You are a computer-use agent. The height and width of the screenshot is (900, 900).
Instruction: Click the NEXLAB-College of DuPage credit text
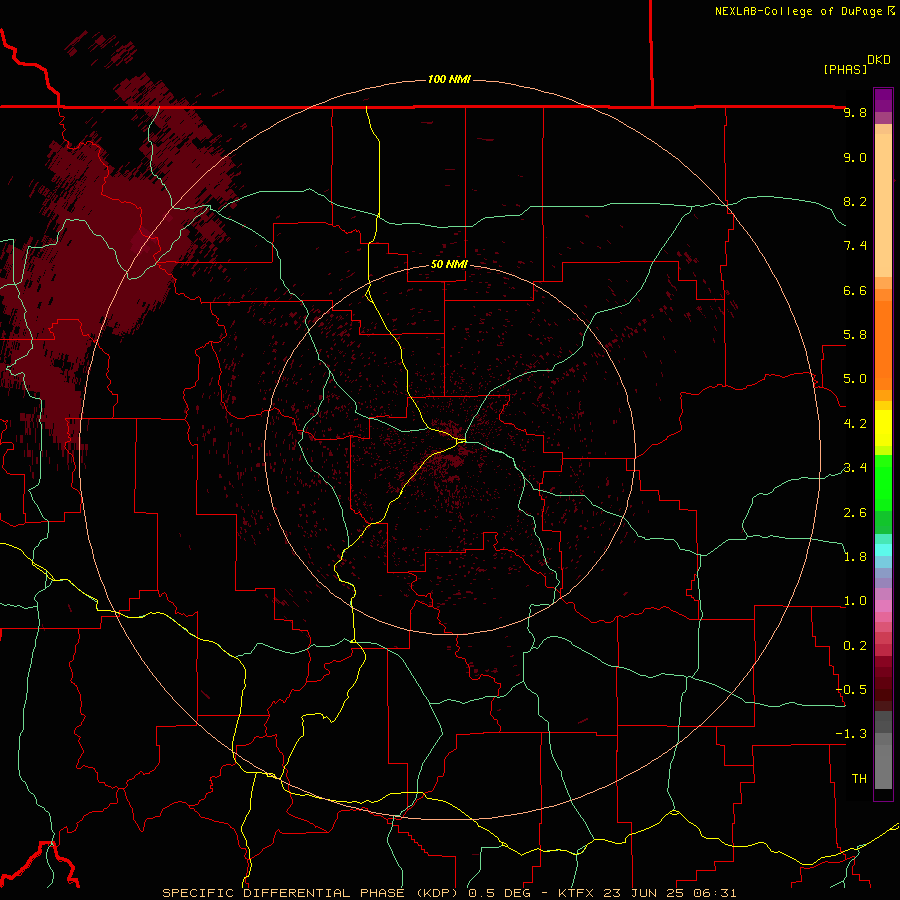click(801, 11)
